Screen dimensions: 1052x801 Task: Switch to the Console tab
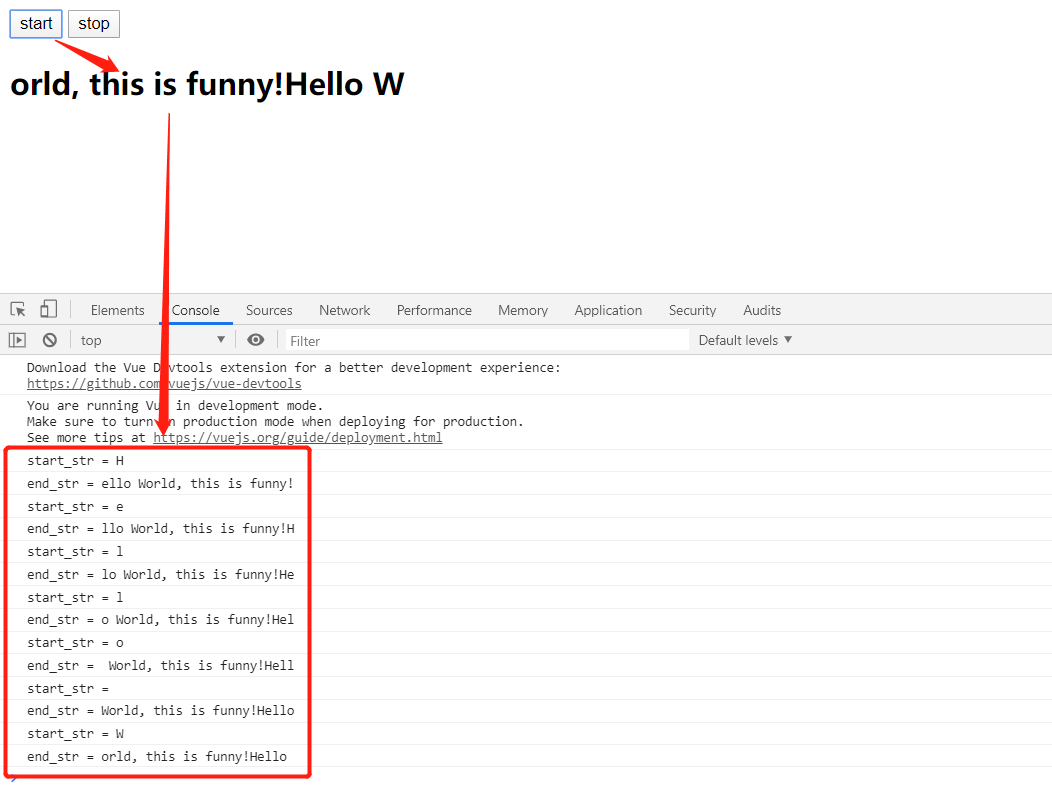[x=195, y=310]
